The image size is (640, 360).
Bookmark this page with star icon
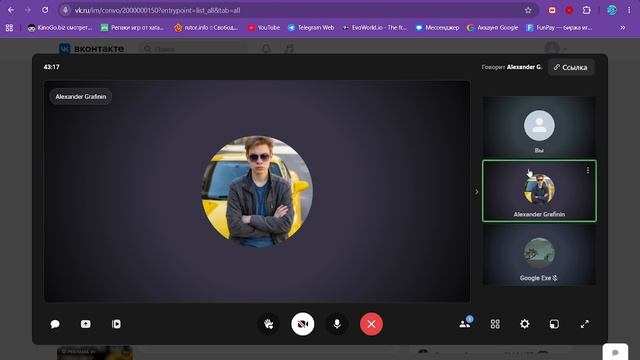tap(528, 10)
